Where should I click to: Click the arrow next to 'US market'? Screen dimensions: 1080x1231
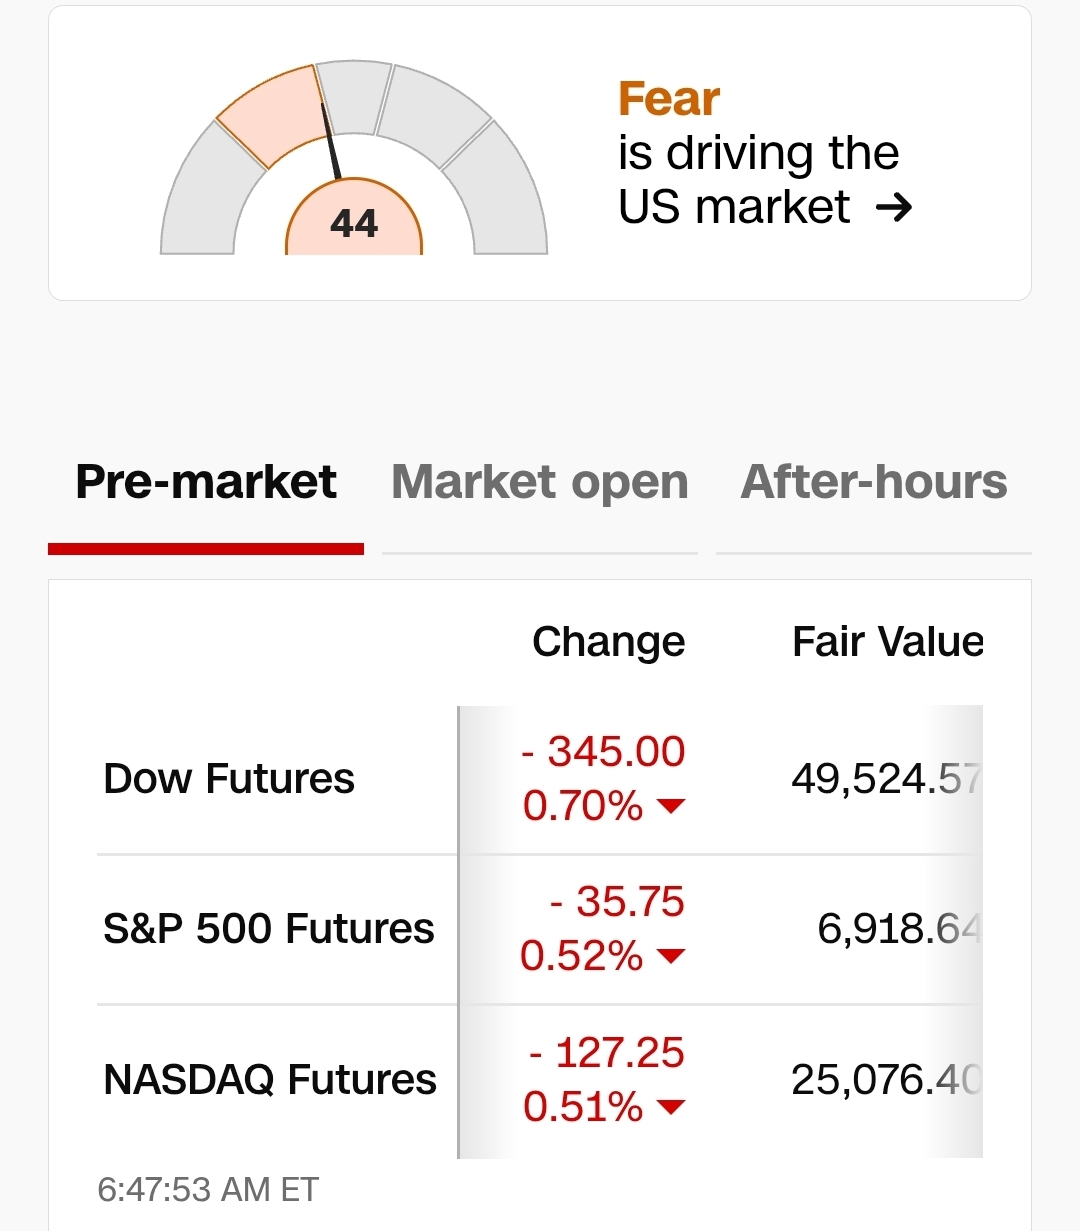(x=893, y=207)
